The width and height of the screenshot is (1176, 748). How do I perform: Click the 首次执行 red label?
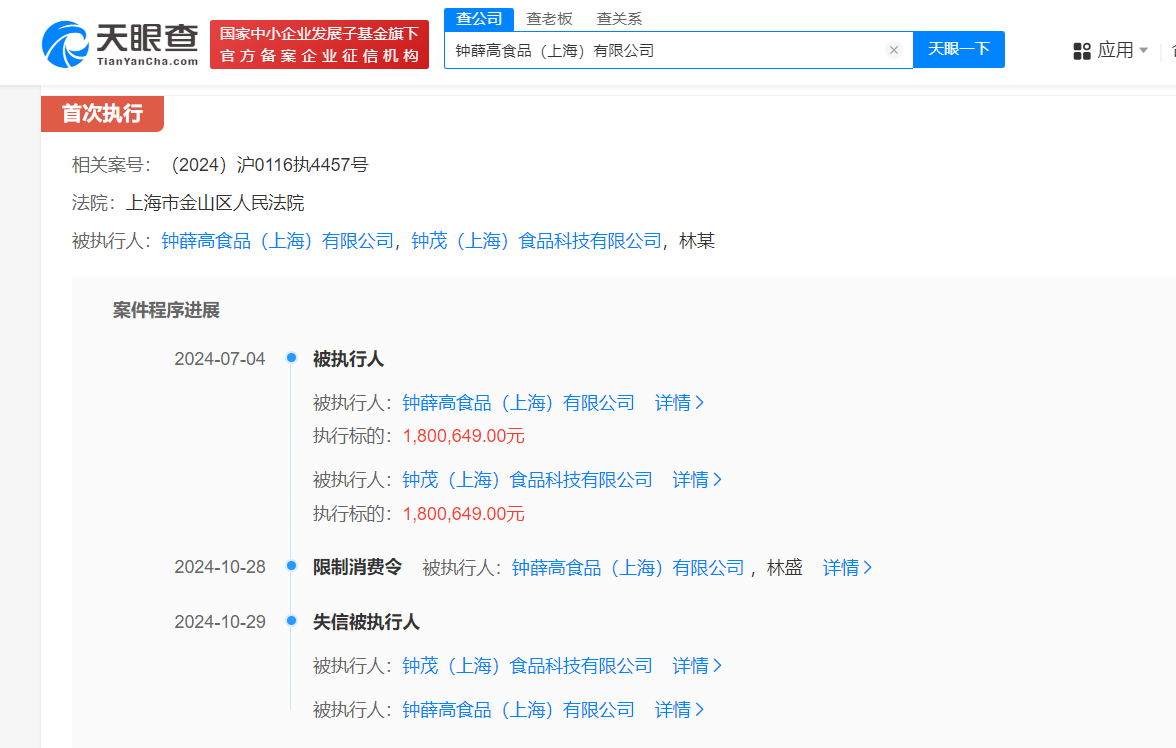click(102, 113)
